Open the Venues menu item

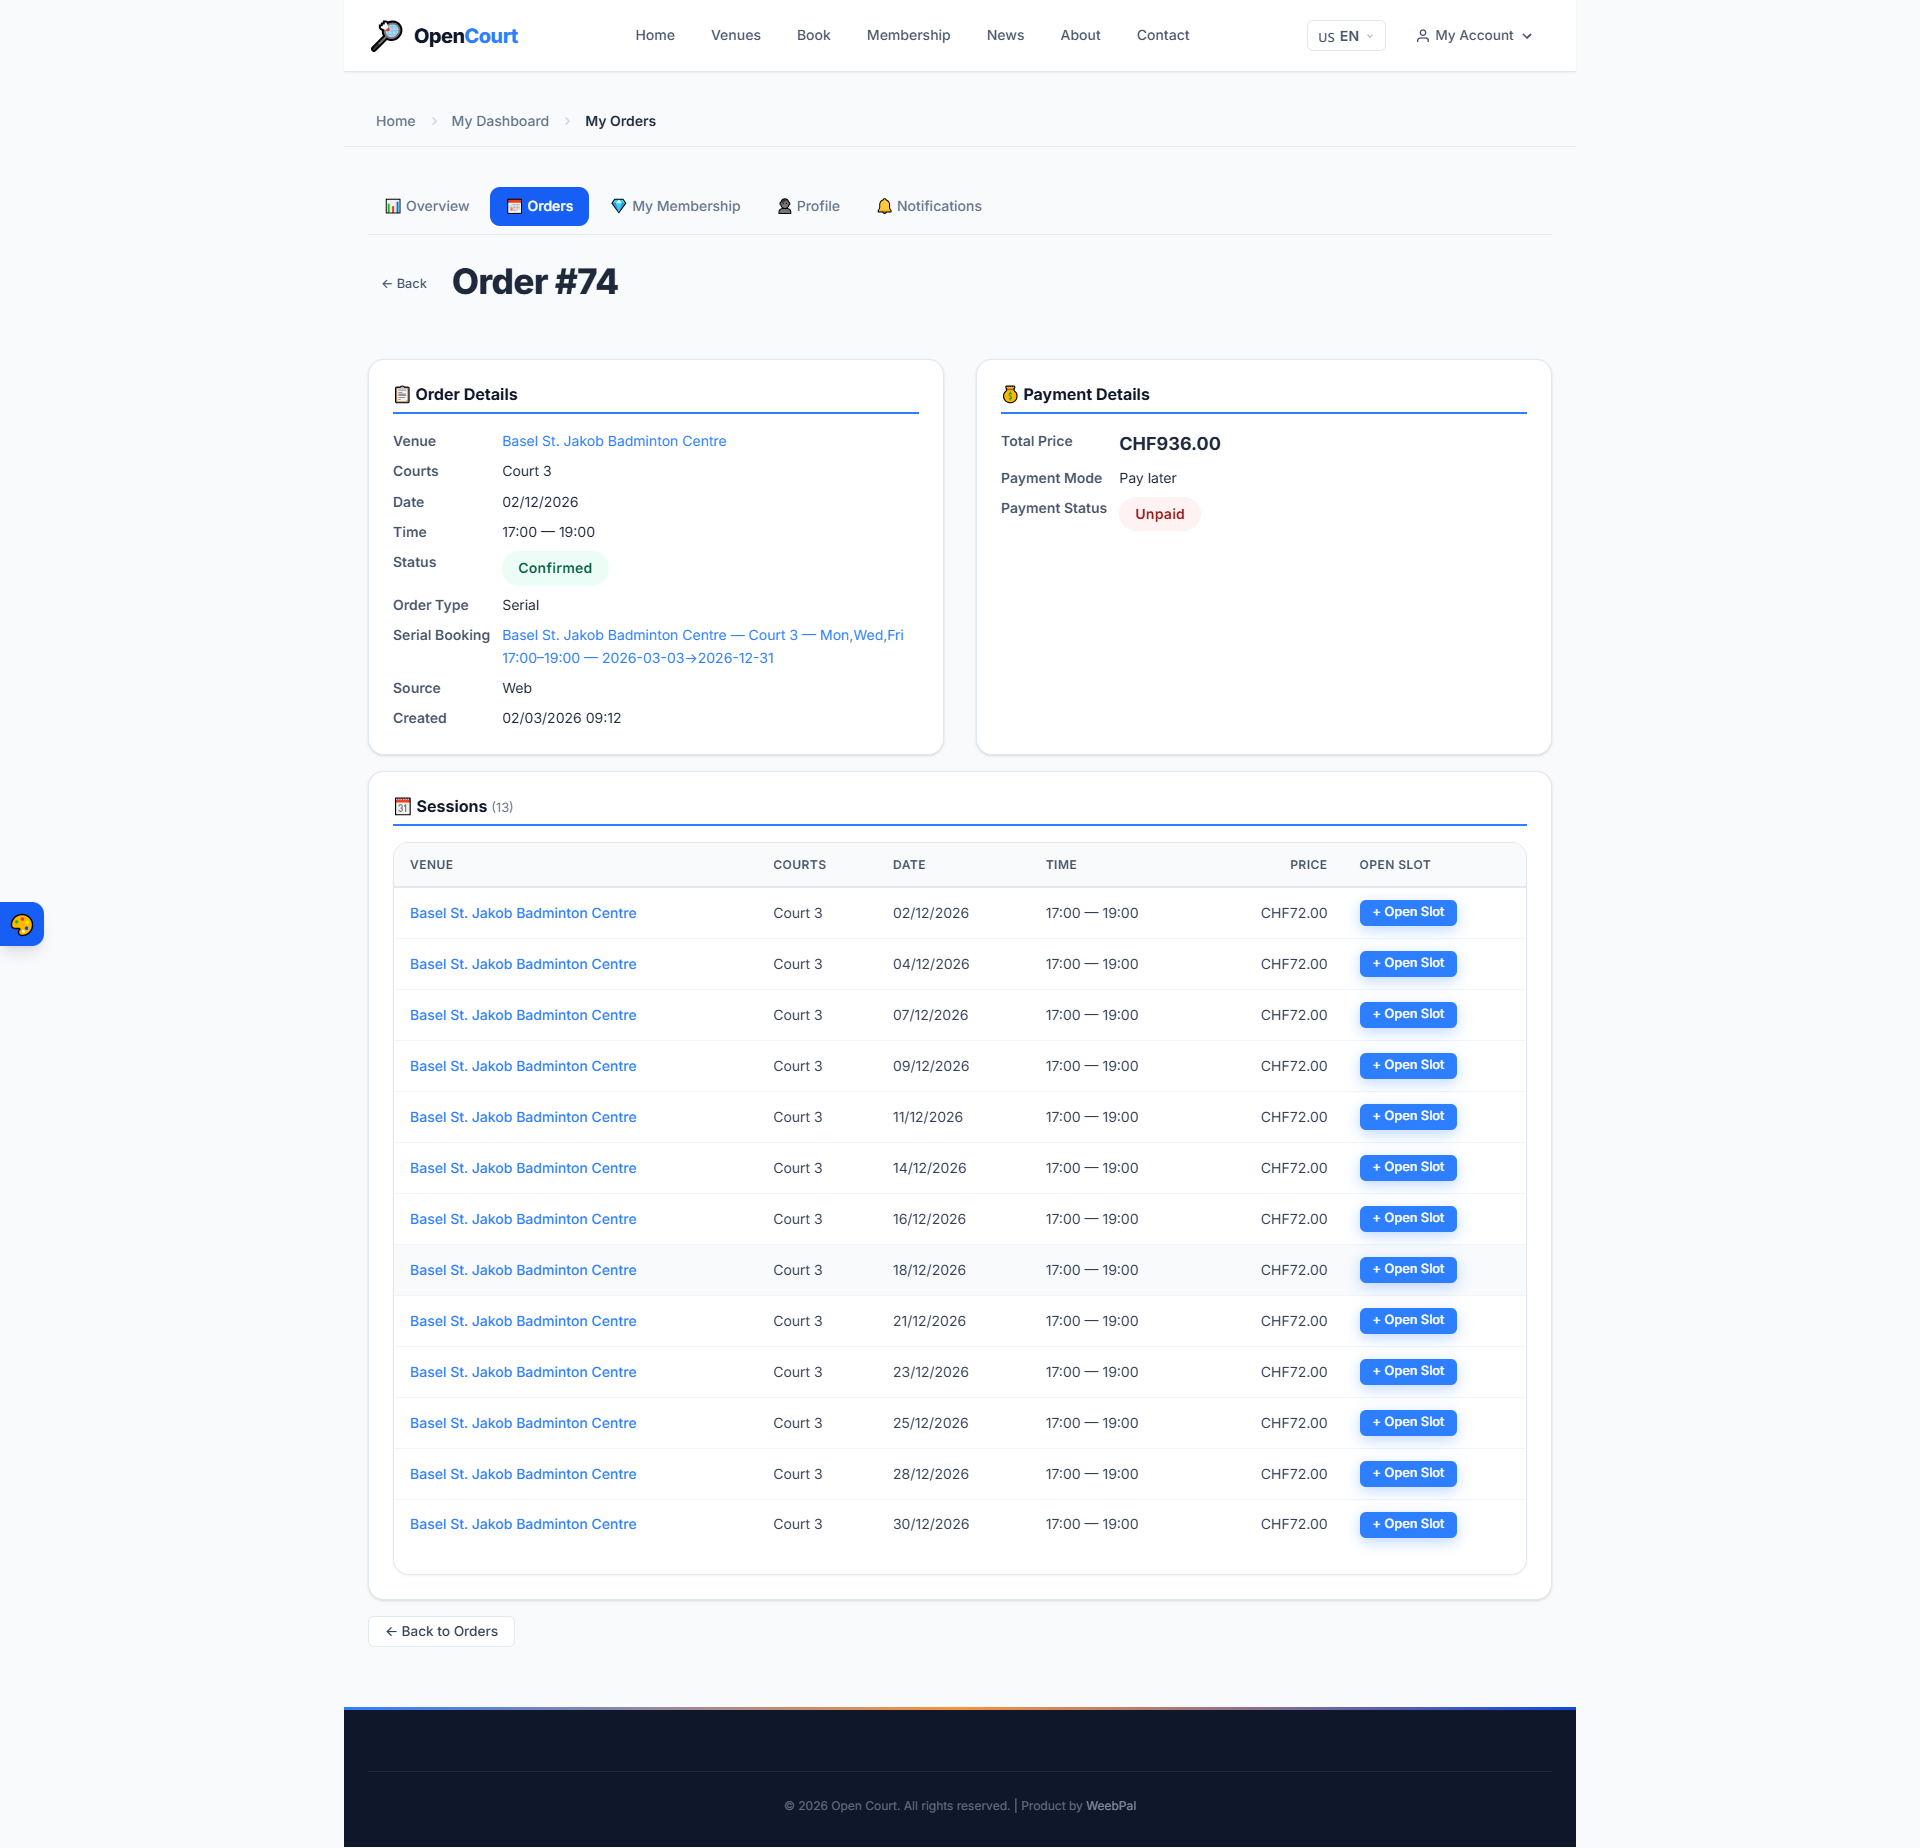point(735,35)
